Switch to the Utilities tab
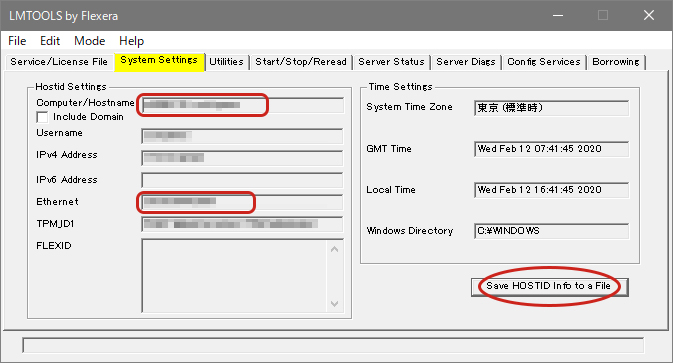This screenshot has width=673, height=363. 226,62
